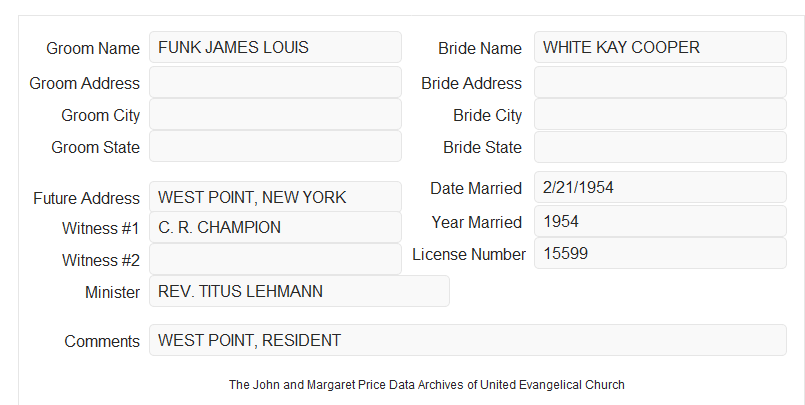Select the Bride Name field
Viewport: 805px width, 405px height.
coord(660,47)
